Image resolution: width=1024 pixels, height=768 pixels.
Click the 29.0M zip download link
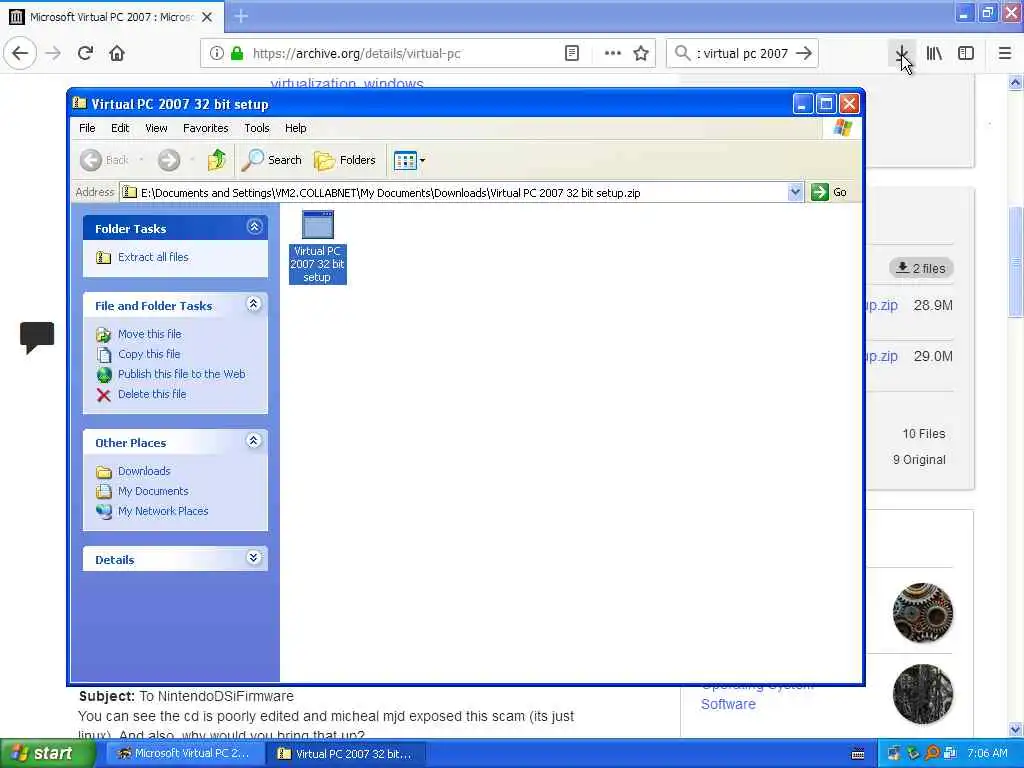882,356
